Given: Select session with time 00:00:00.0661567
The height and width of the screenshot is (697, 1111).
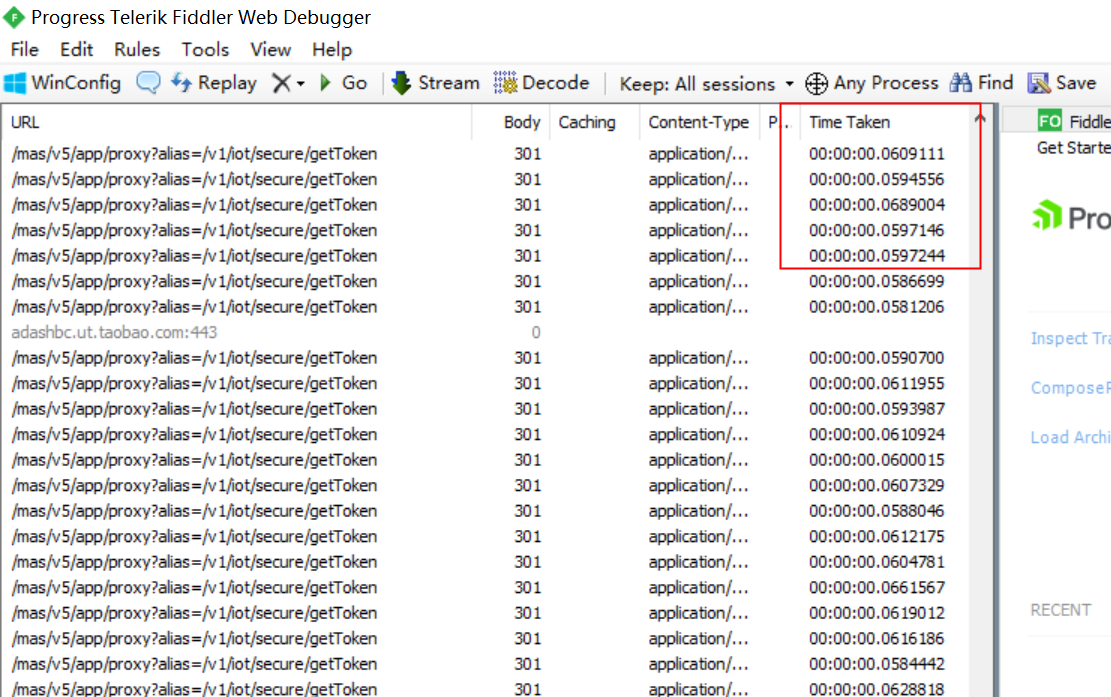Looking at the screenshot, I should point(485,587).
